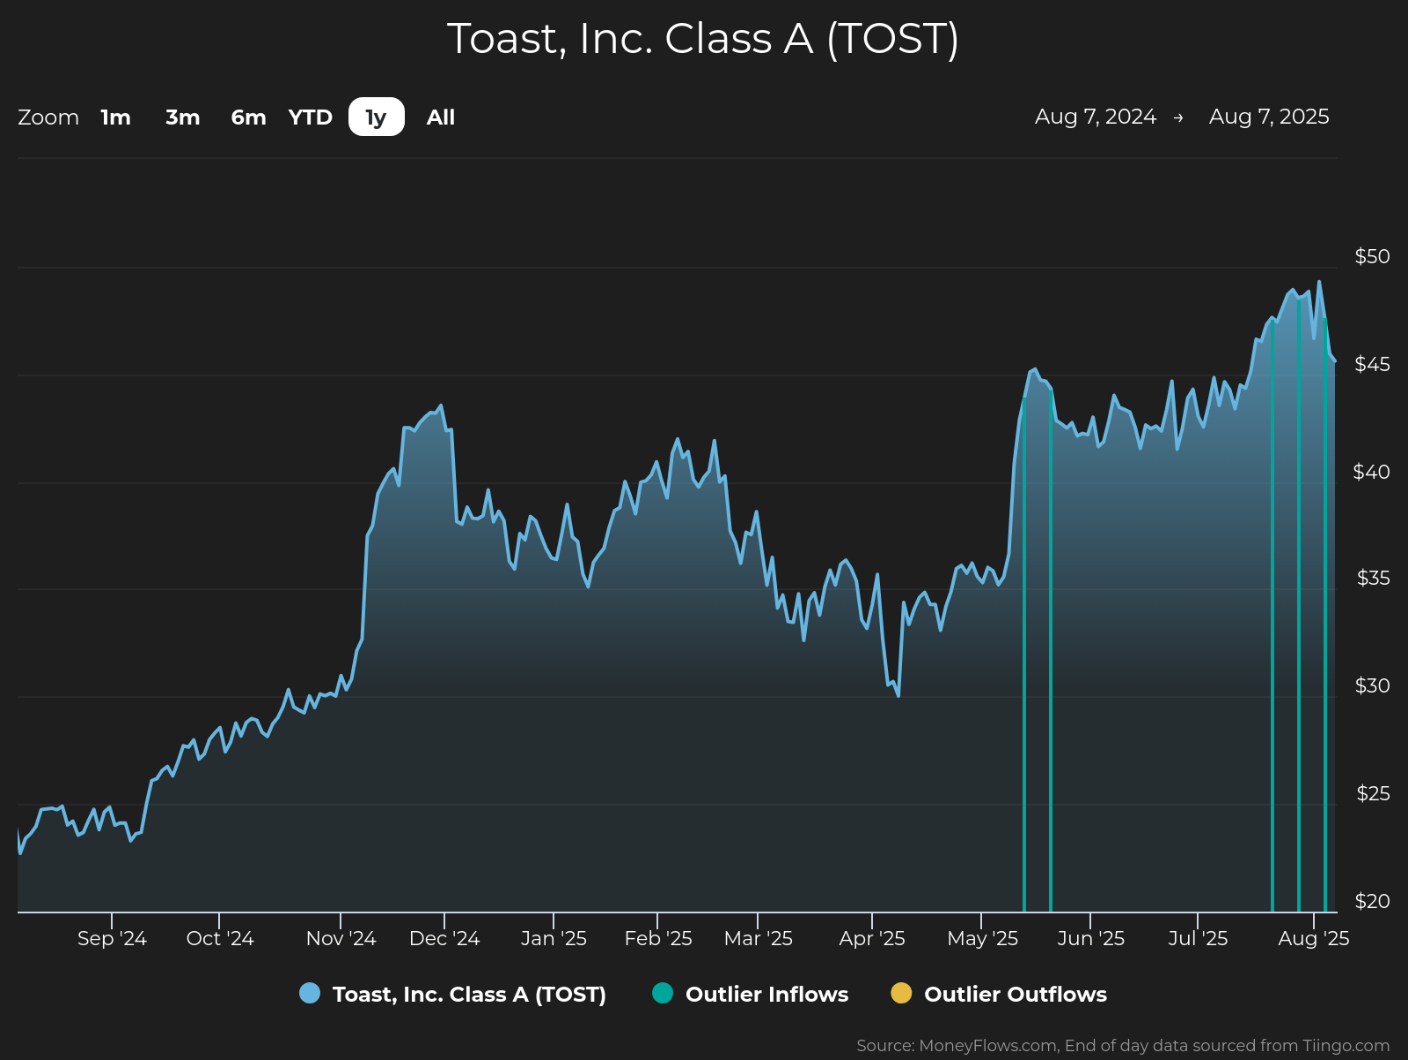Viewport: 1408px width, 1060px height.
Task: Click the Zoom label text
Action: [x=48, y=117]
